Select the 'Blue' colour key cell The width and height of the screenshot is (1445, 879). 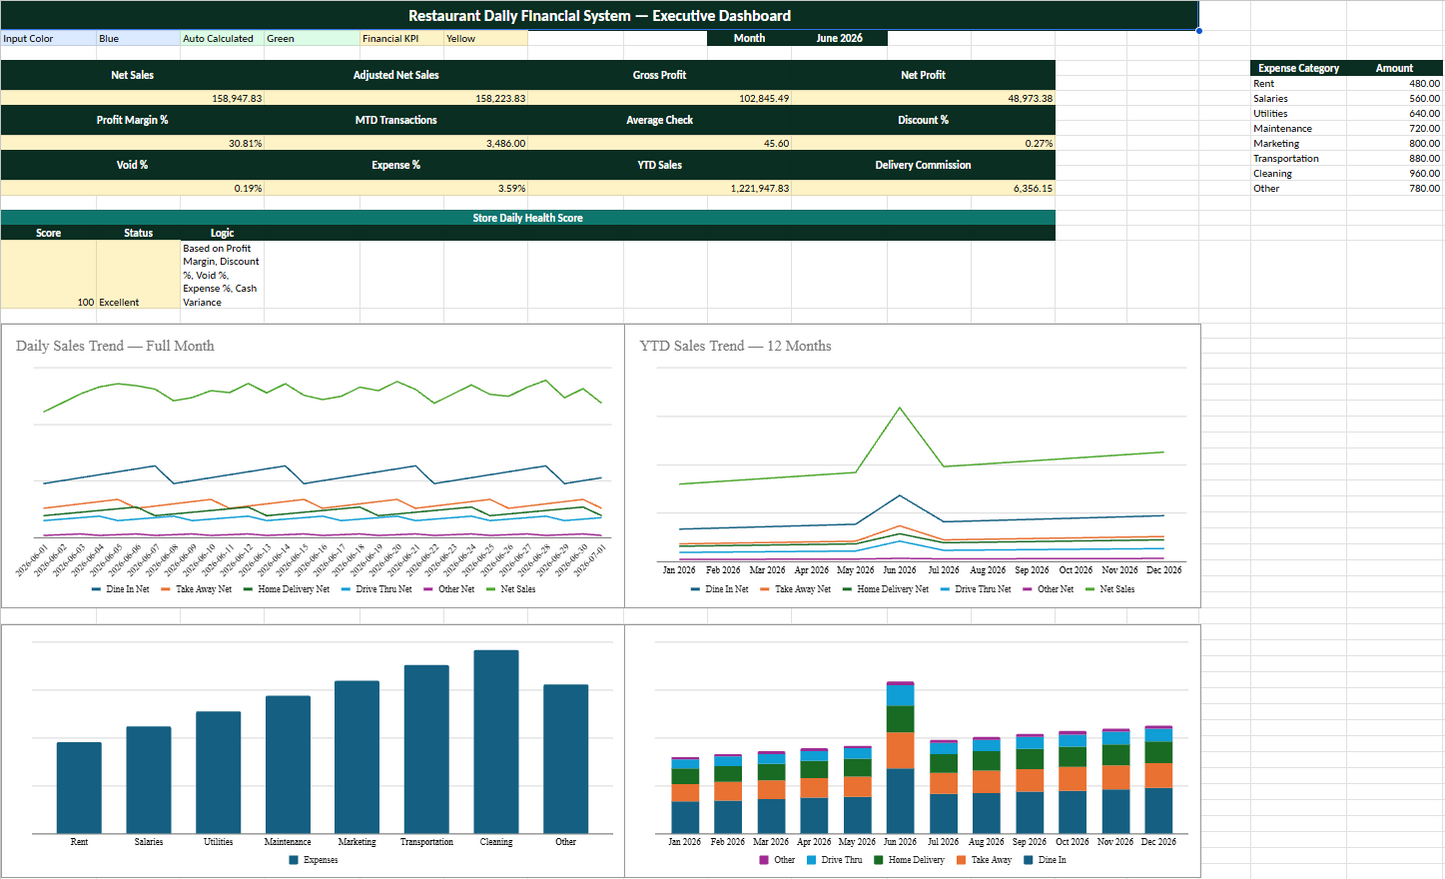pos(138,39)
